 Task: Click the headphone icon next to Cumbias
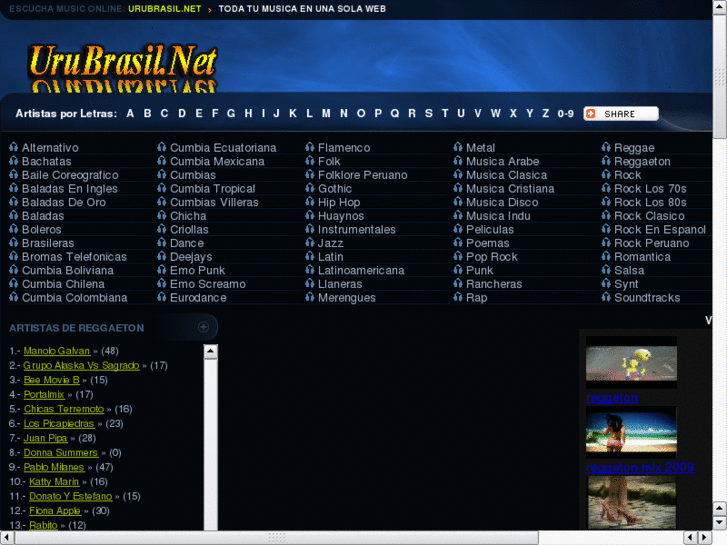click(x=161, y=174)
